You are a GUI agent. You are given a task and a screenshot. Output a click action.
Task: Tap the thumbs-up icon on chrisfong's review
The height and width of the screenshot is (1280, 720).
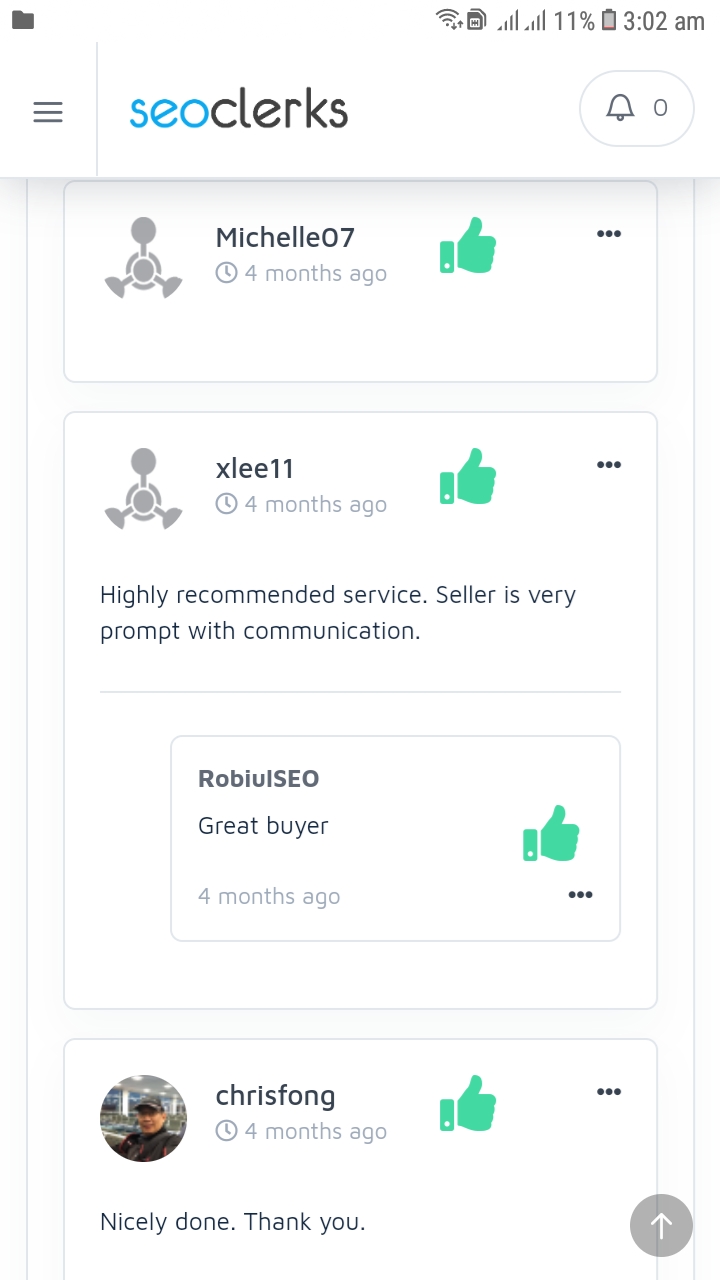coord(468,1104)
